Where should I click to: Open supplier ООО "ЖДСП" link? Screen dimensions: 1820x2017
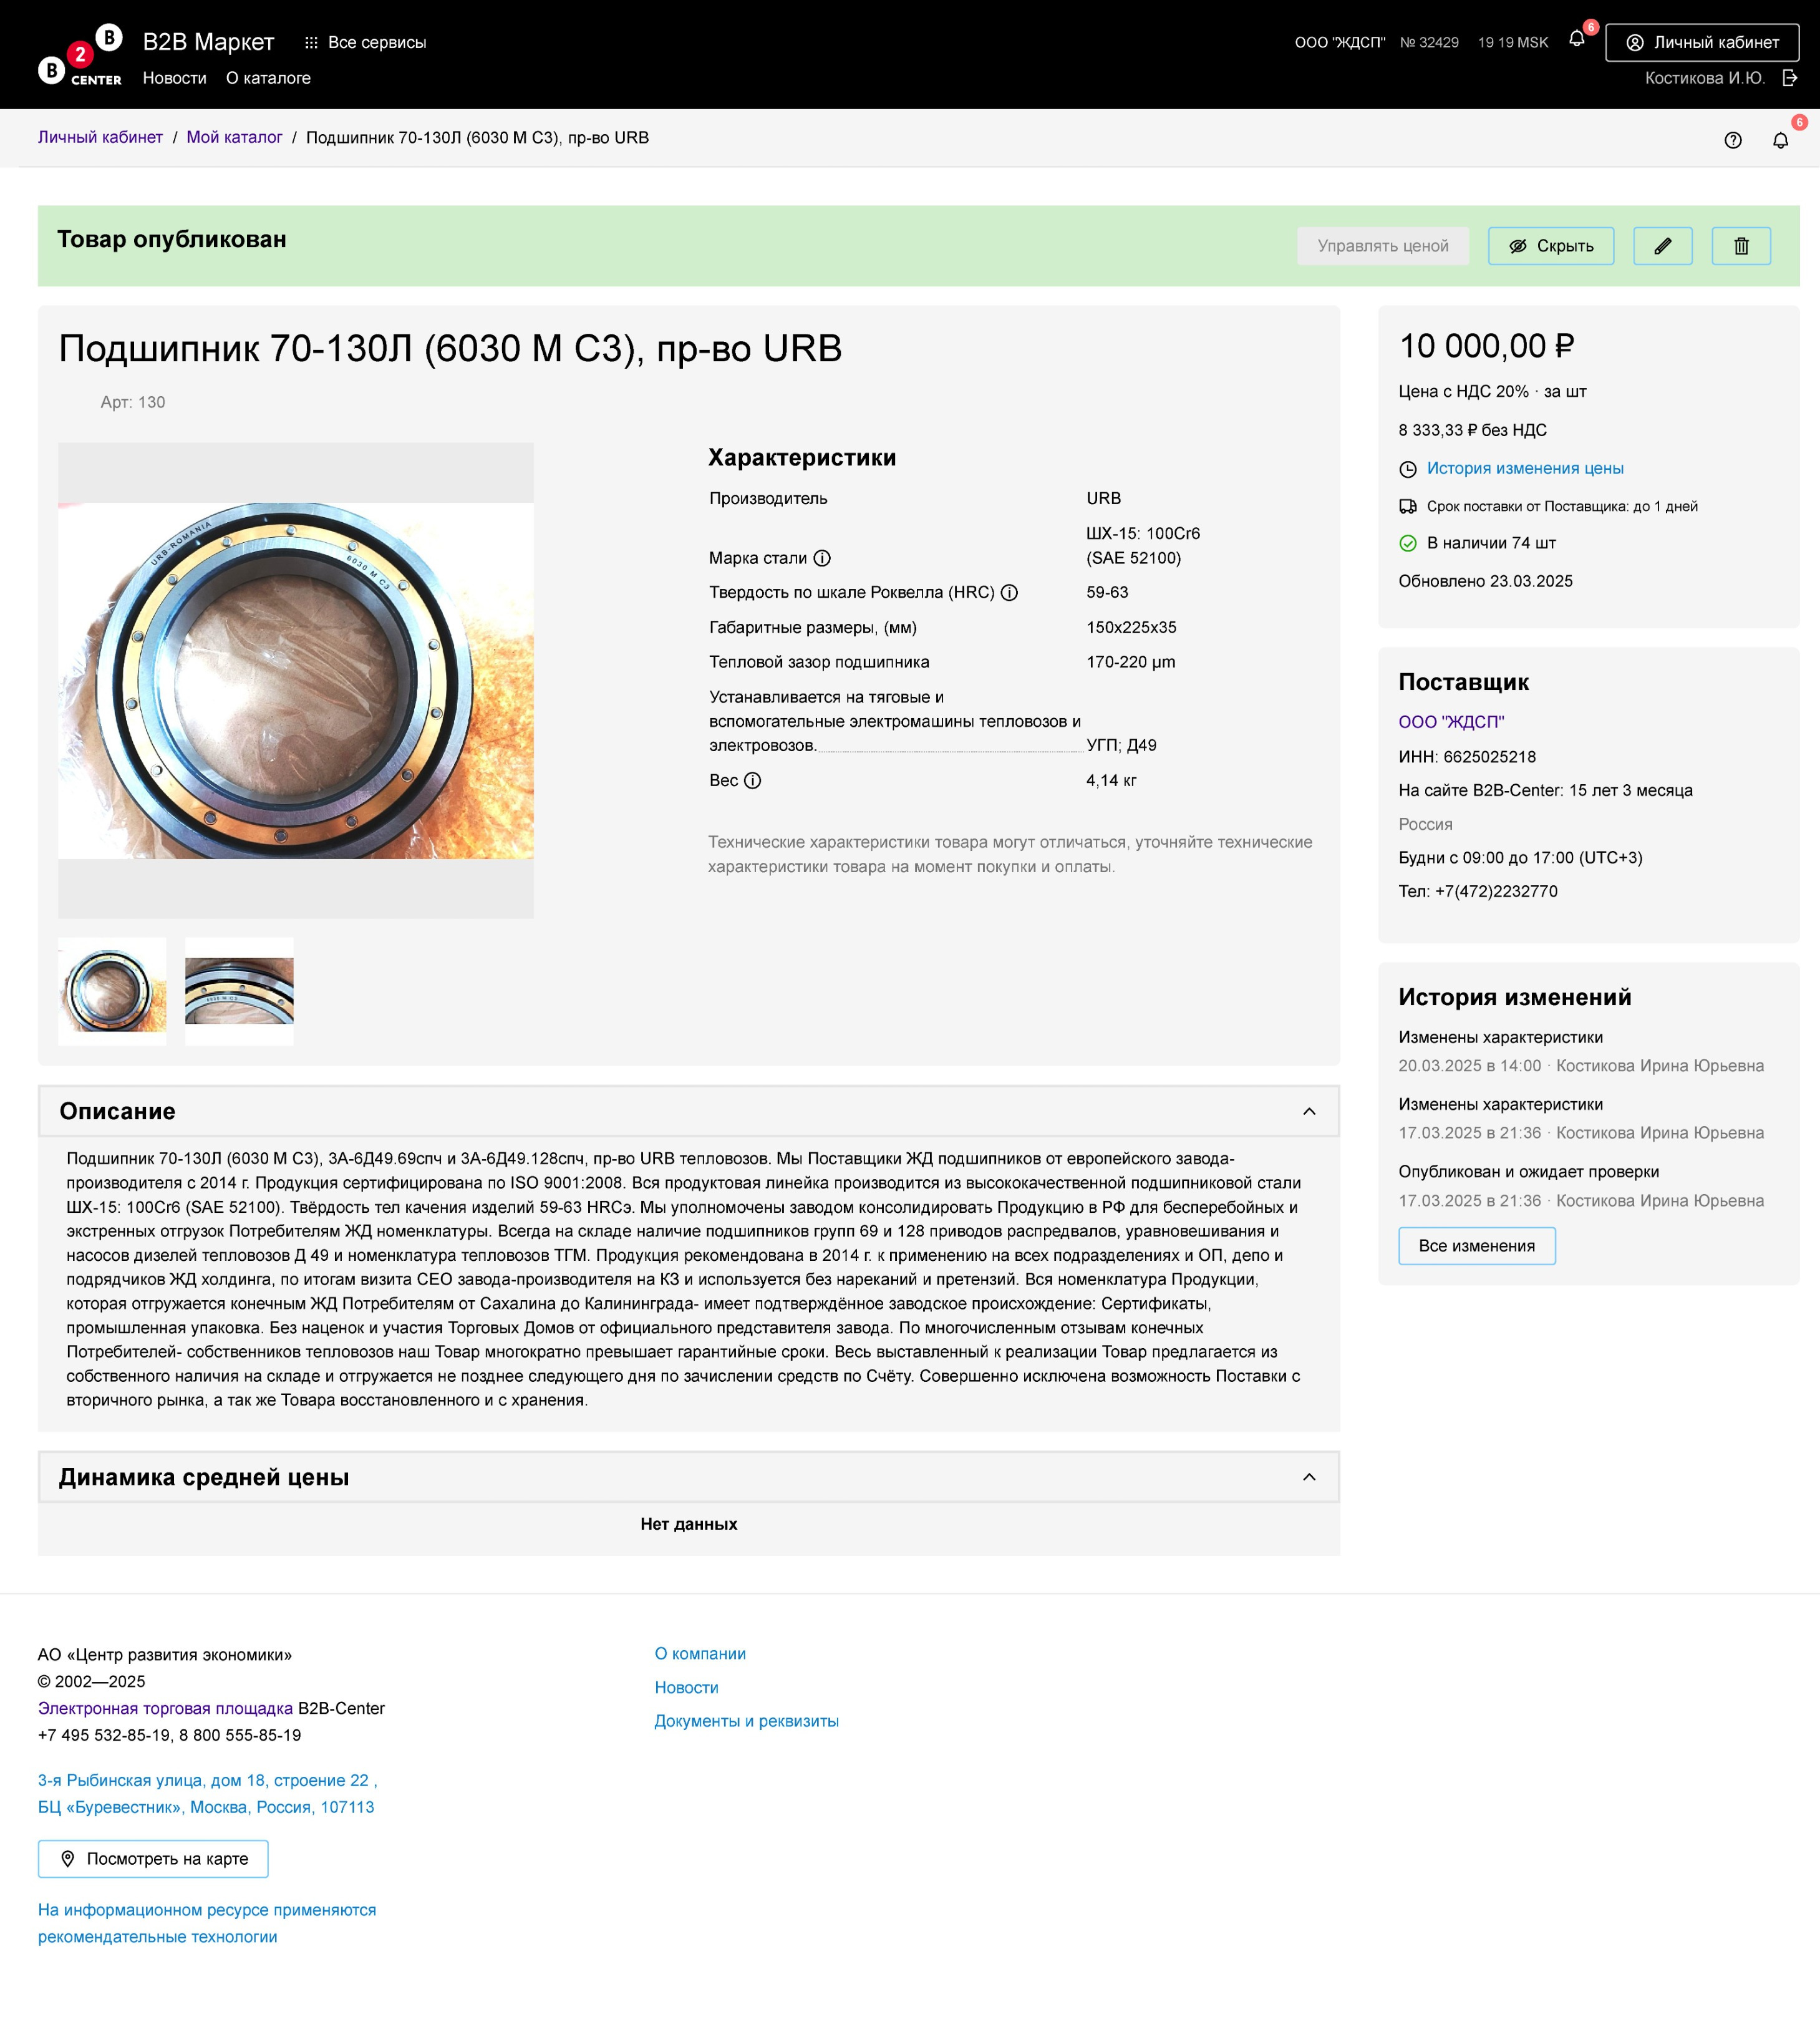(1451, 722)
